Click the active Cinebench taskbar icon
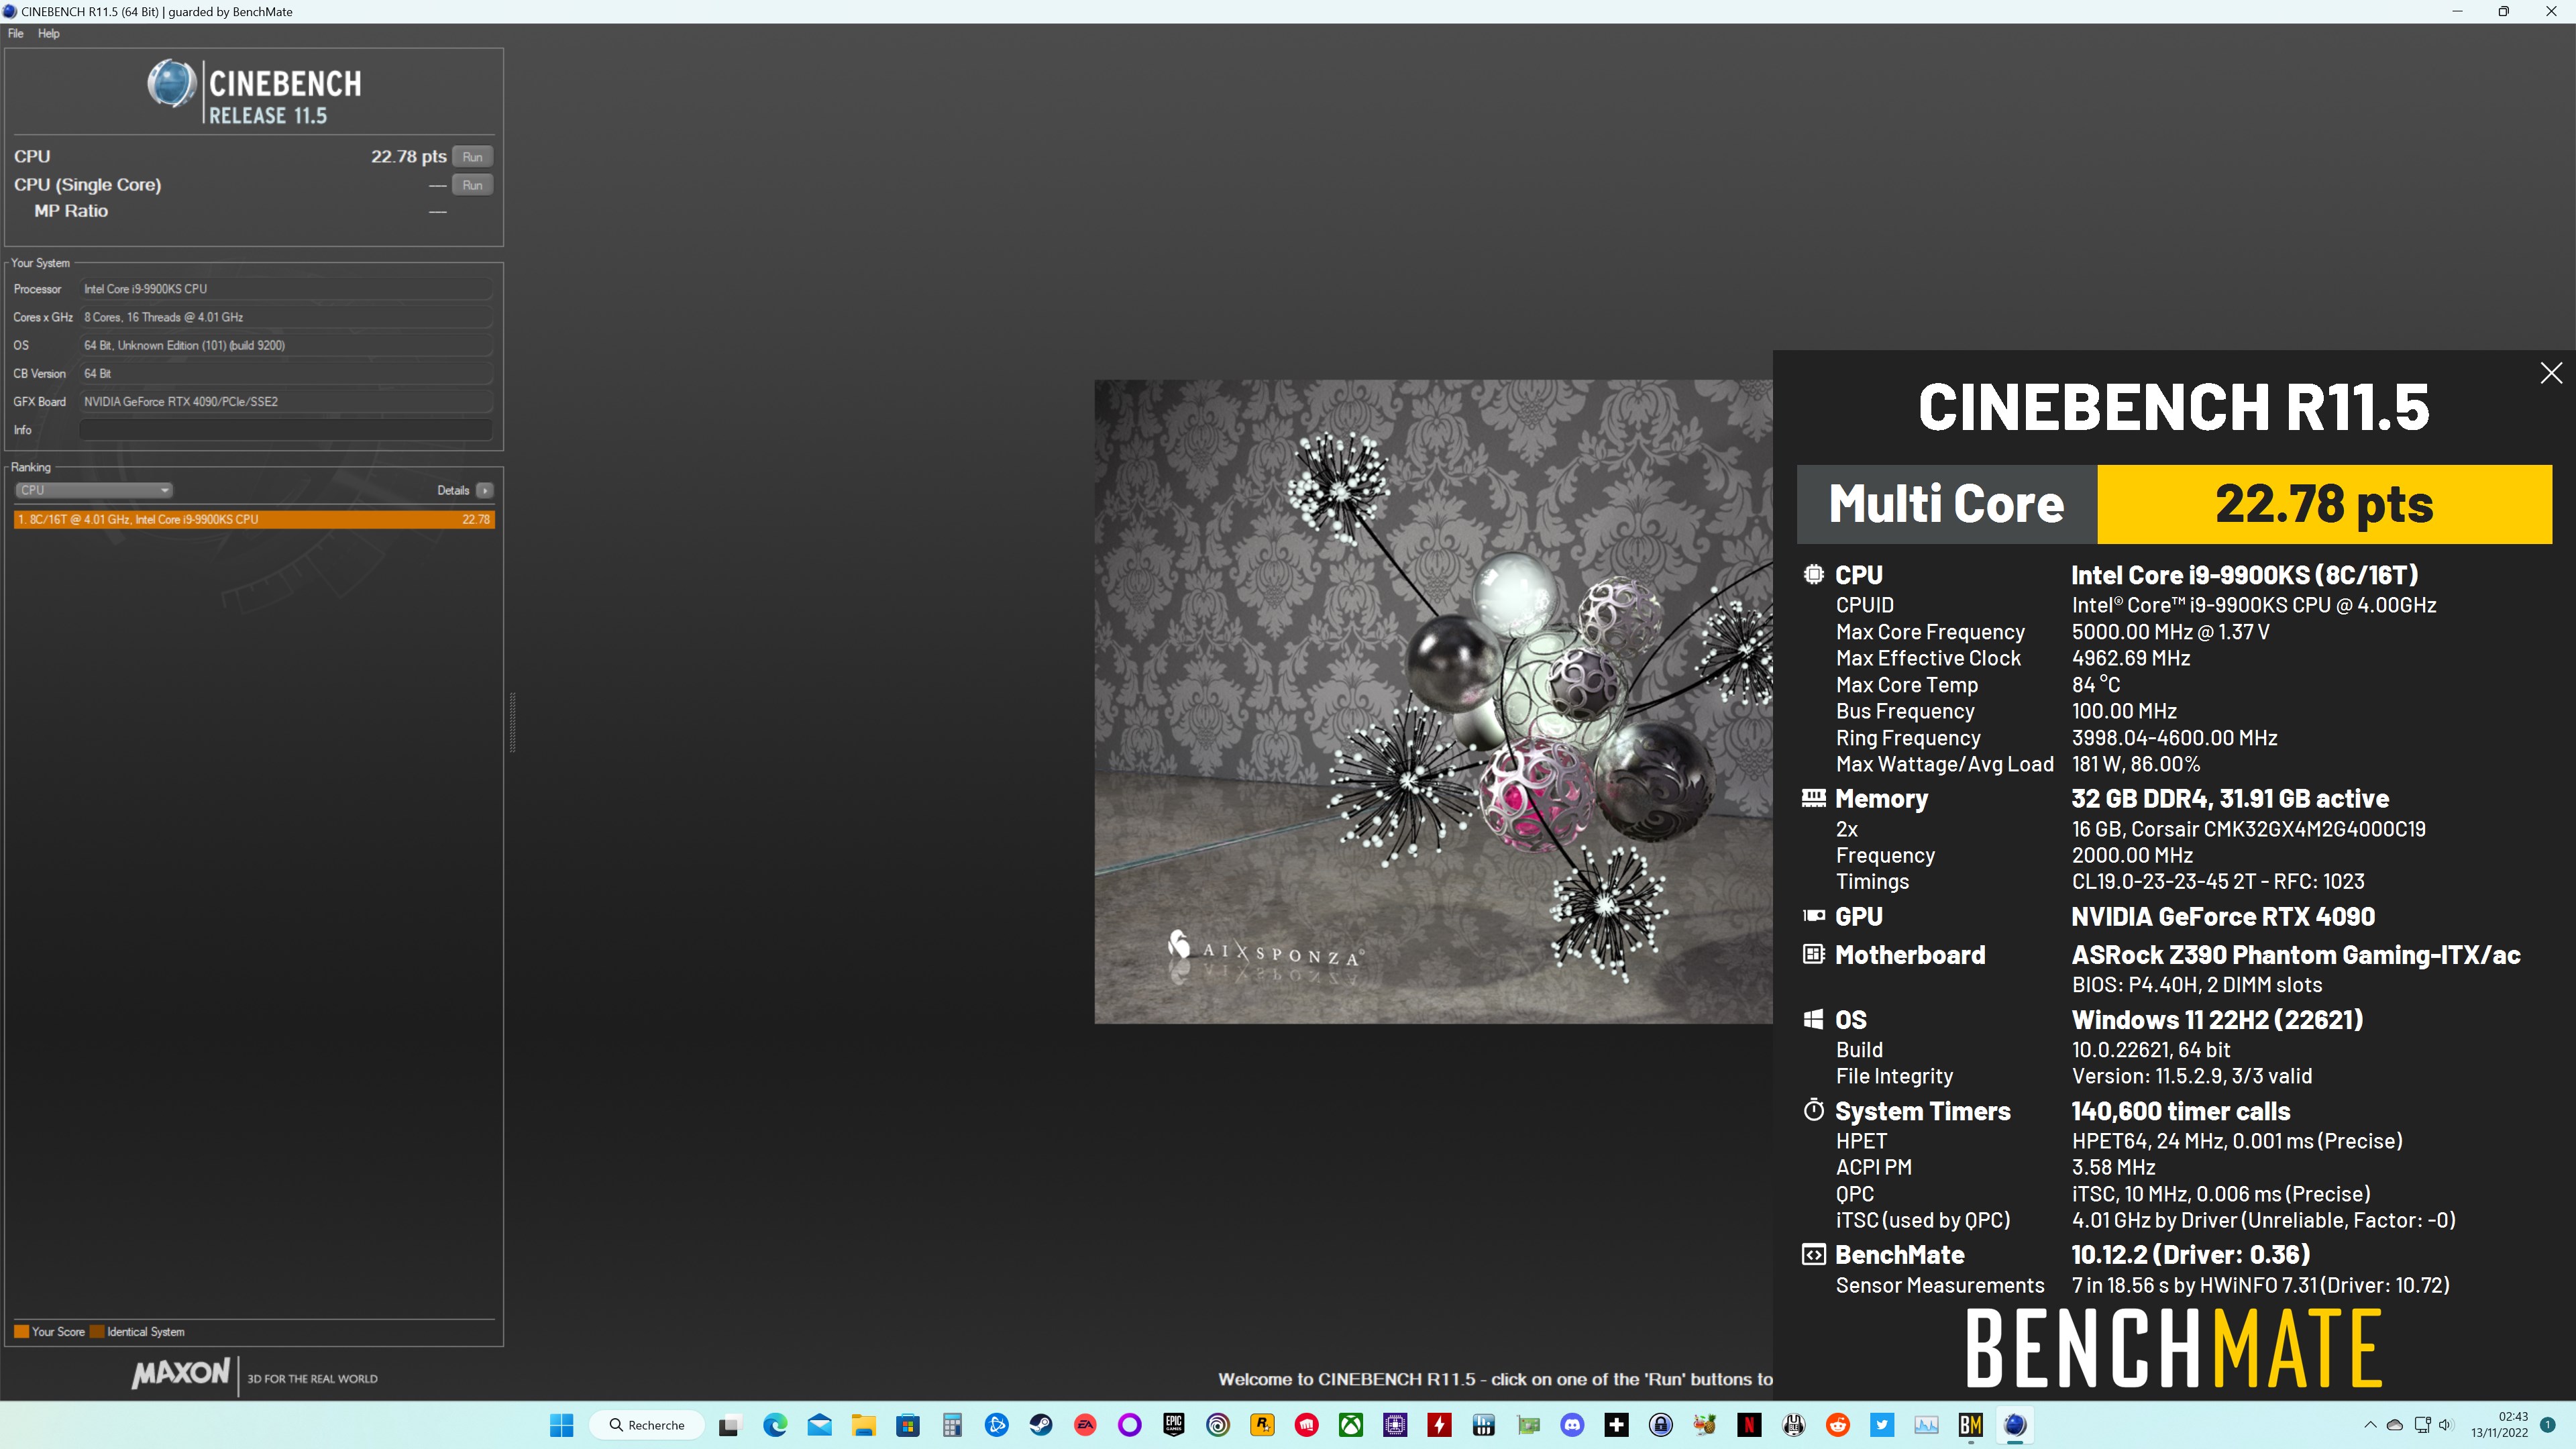The image size is (2576, 1449). pos(2015,1425)
